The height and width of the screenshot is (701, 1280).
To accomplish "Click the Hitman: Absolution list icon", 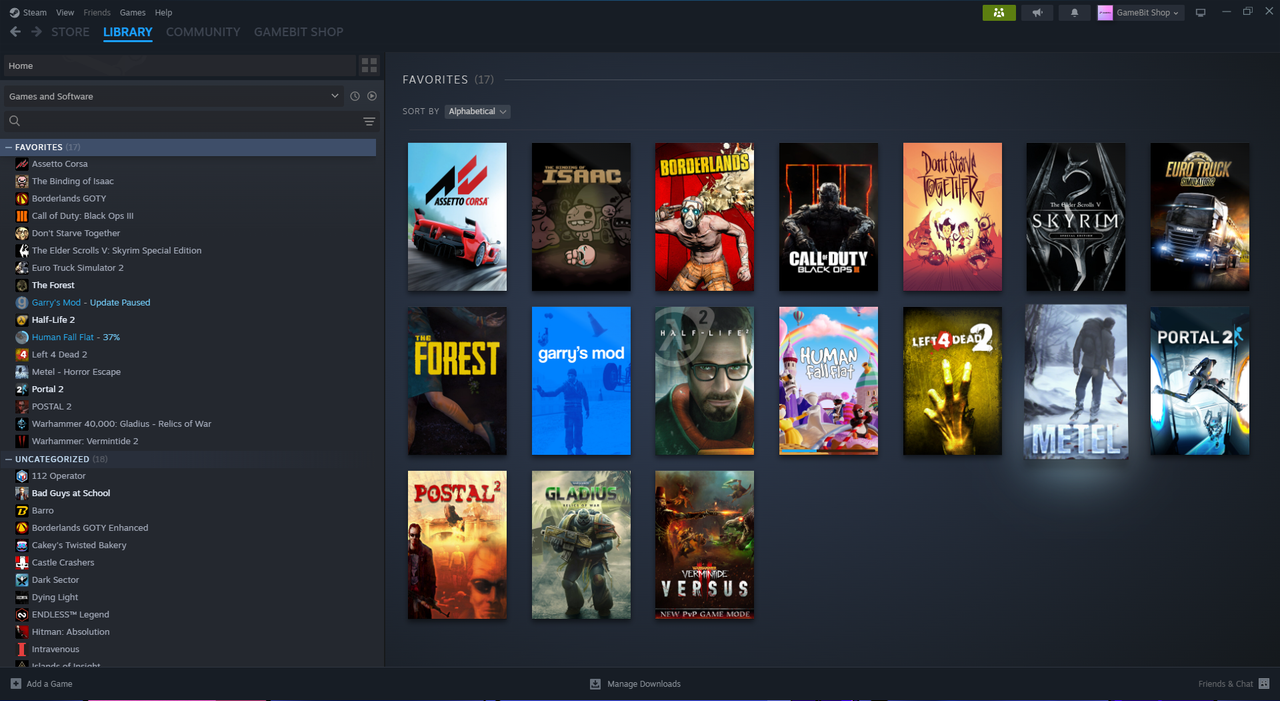I will coord(22,632).
